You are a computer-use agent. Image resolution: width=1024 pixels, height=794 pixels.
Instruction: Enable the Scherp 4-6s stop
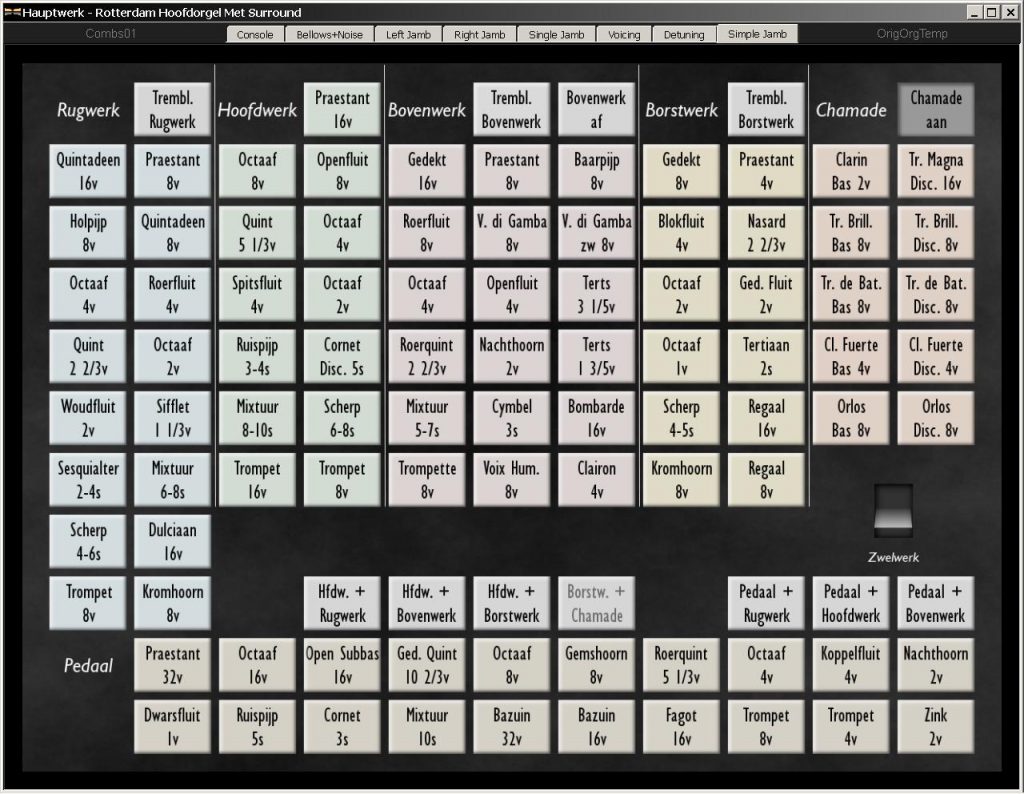pos(88,541)
